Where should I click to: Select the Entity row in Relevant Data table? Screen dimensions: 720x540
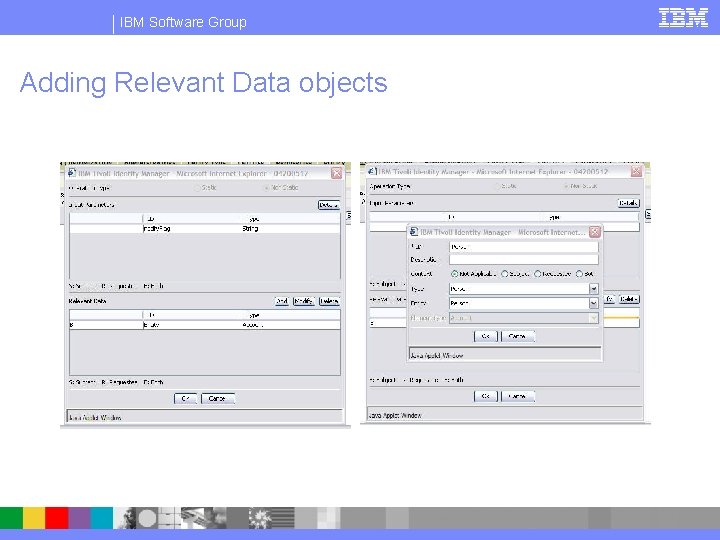pyautogui.click(x=205, y=325)
